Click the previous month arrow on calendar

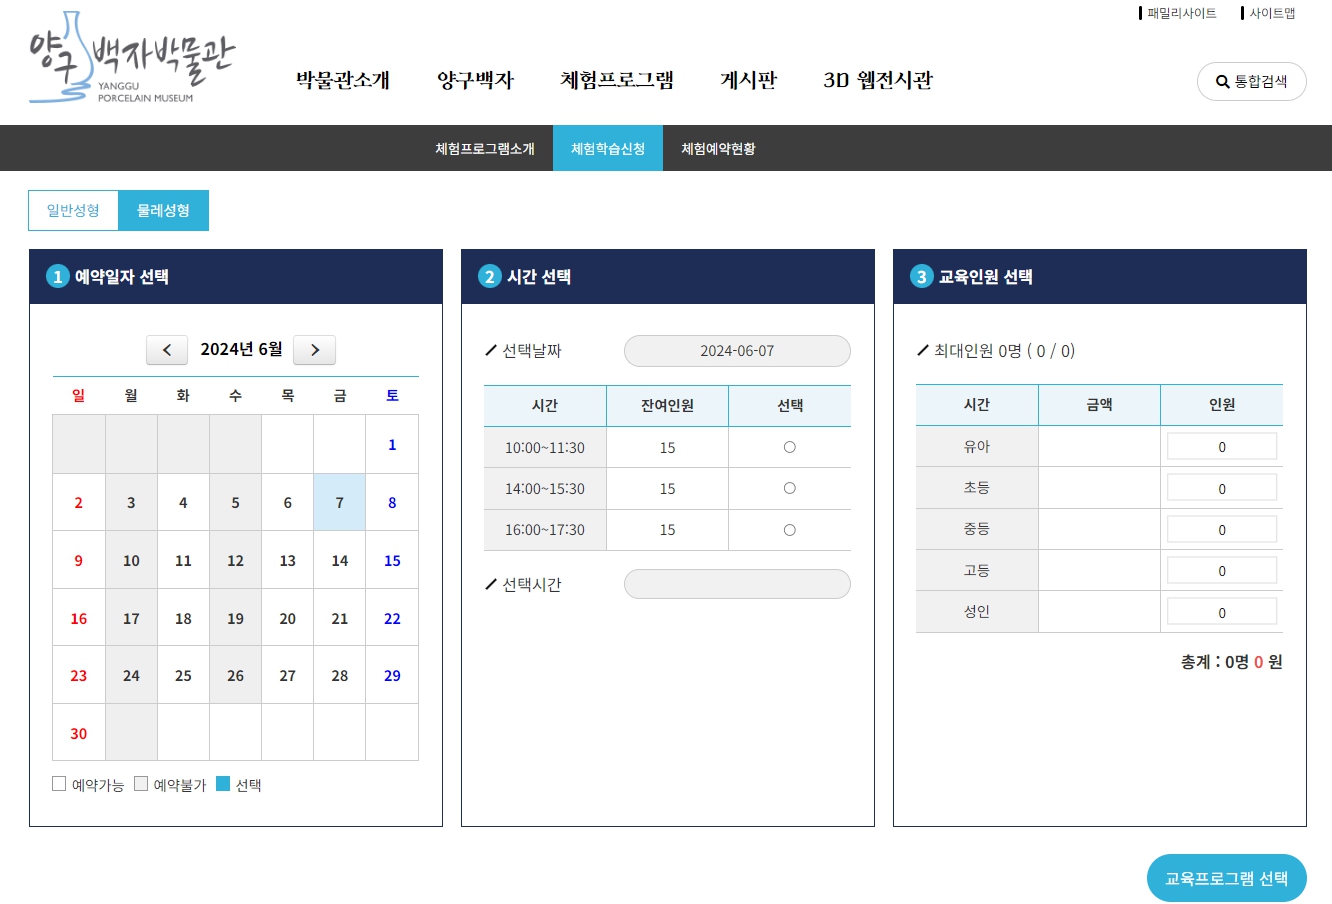point(166,350)
